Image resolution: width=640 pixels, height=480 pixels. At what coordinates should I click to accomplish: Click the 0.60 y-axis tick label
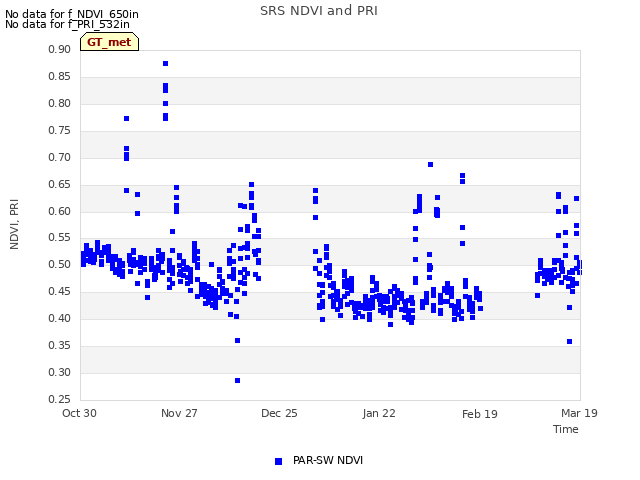coord(59,211)
